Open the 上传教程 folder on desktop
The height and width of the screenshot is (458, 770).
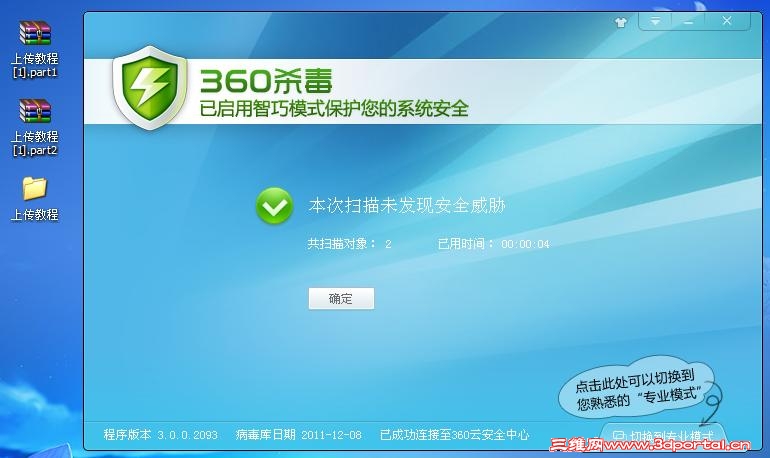pyautogui.click(x=34, y=199)
